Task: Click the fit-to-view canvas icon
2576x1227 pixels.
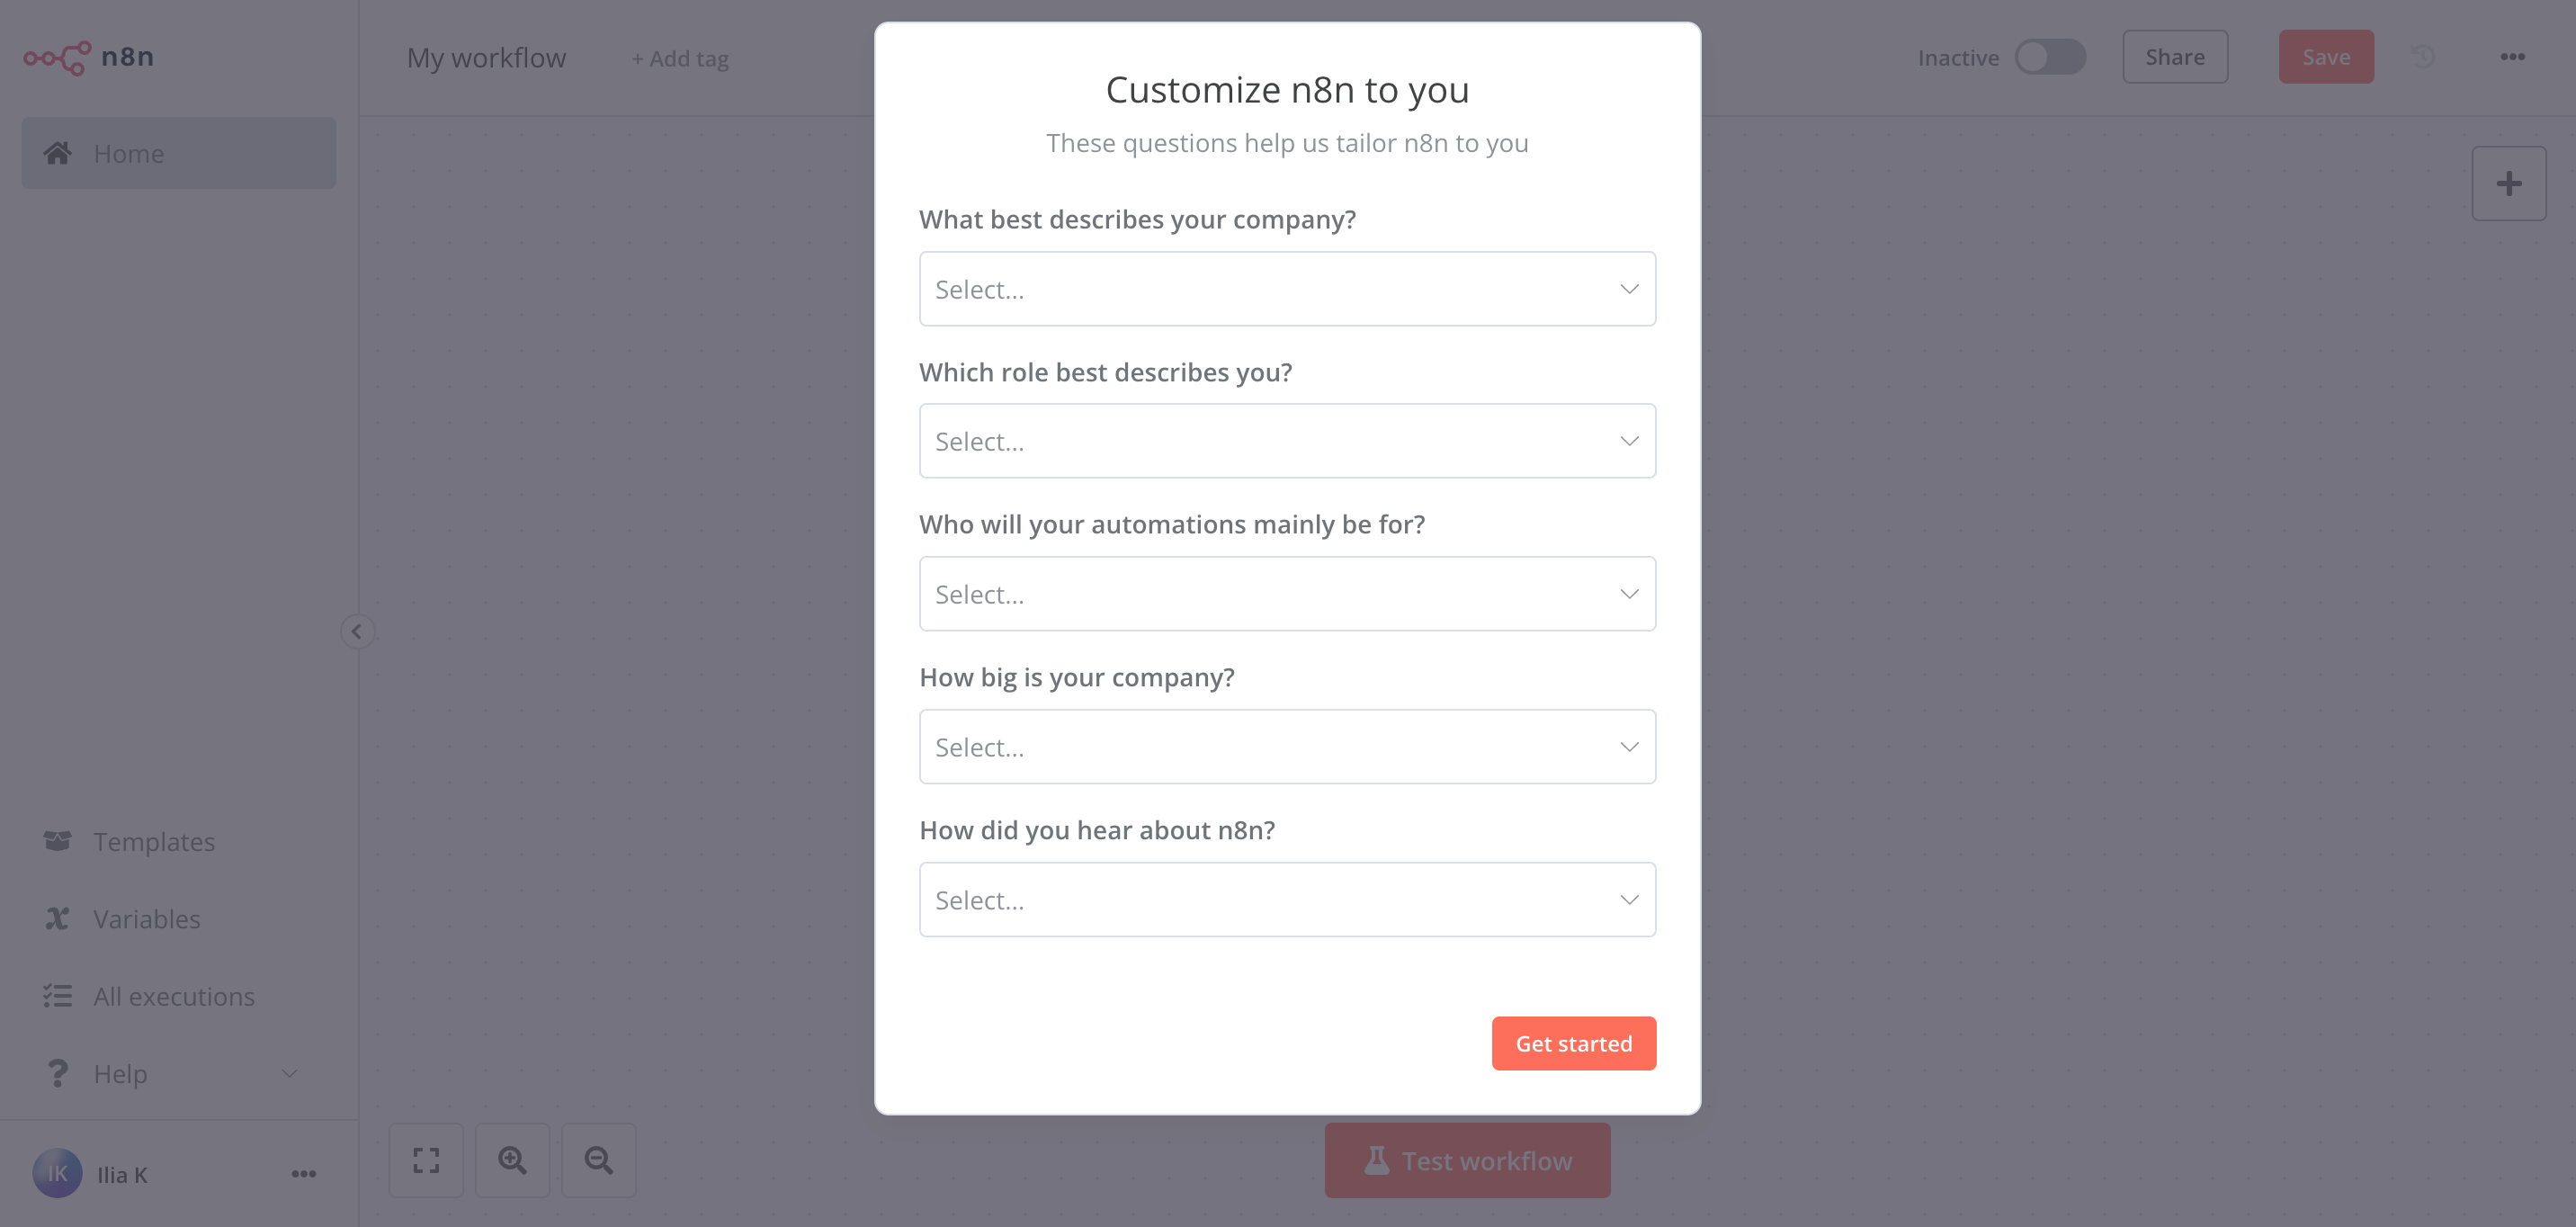Action: [x=426, y=1160]
